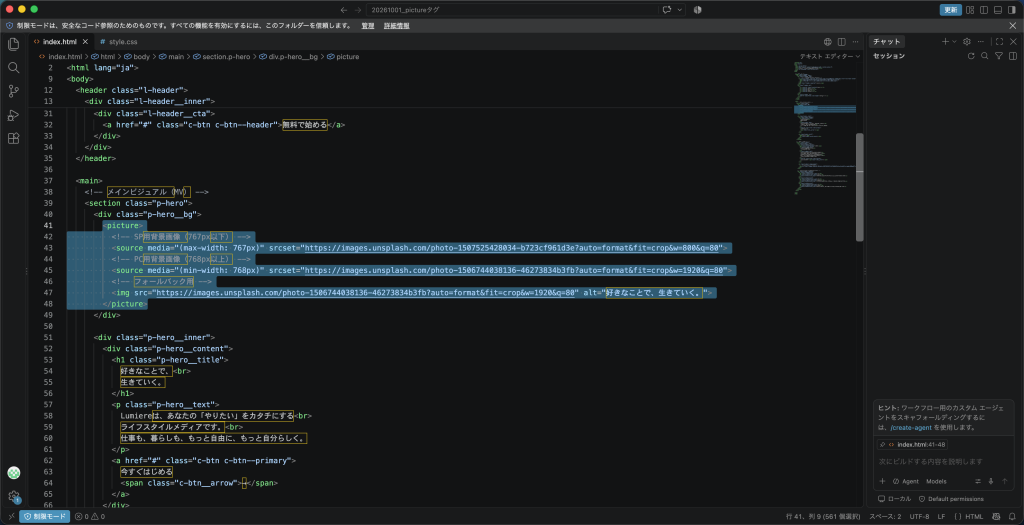Open the Explorer view in activity bar
1024x525 pixels.
(13, 44)
